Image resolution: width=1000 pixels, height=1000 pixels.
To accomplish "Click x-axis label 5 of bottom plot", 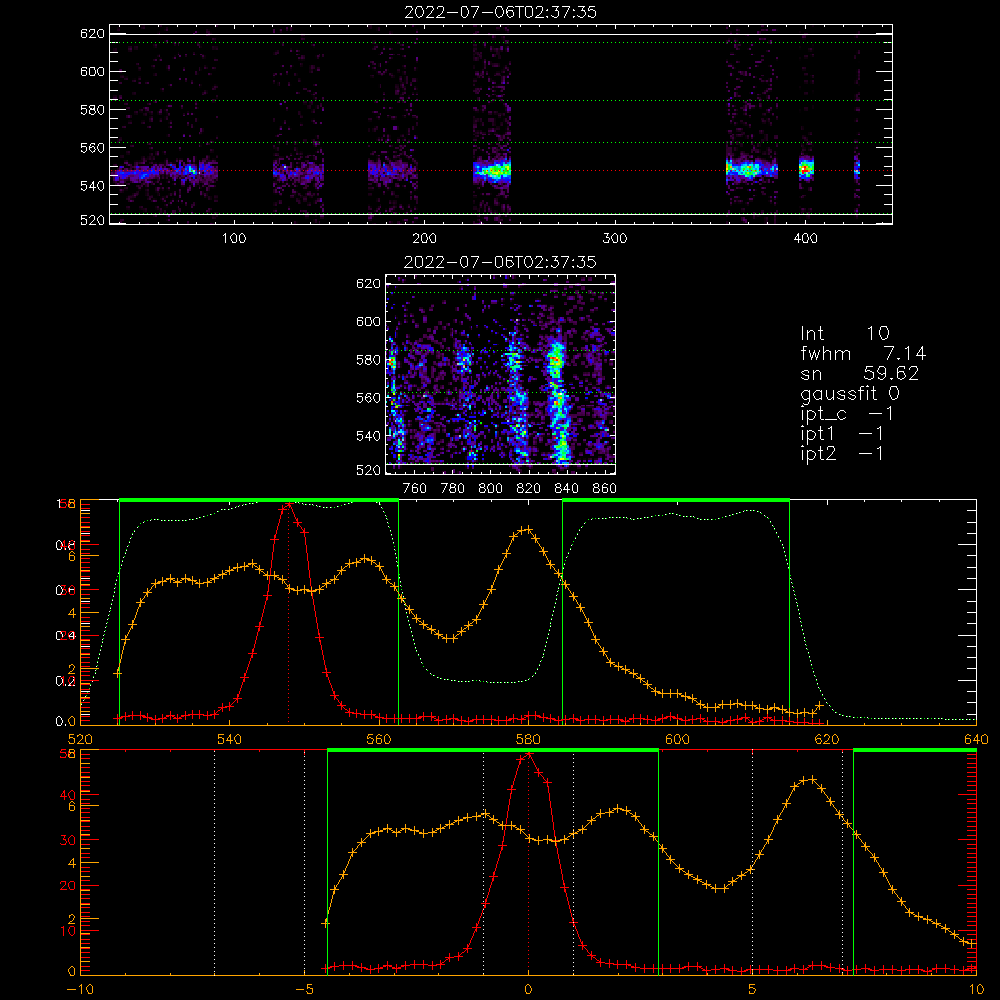I will (752, 989).
